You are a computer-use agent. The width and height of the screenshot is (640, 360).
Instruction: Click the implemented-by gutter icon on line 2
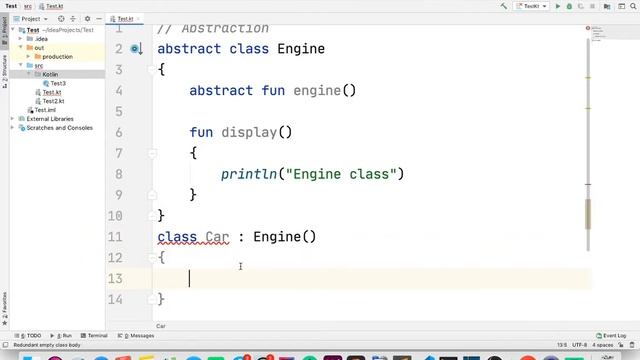click(136, 49)
